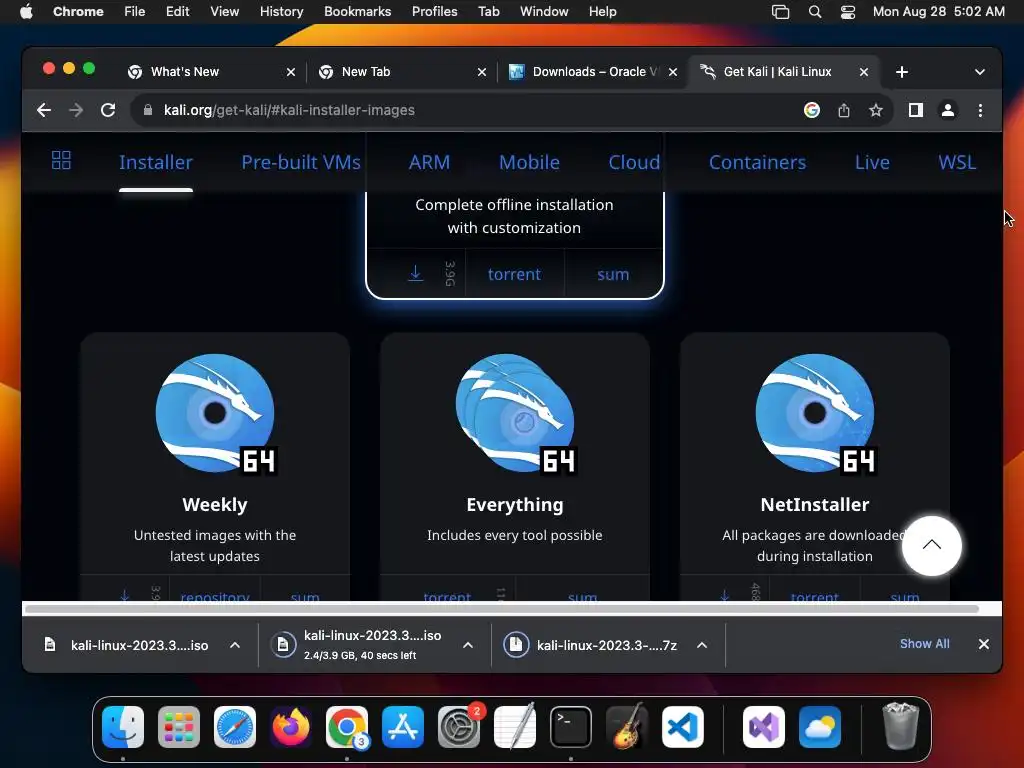Bookmark this page with the star

click(876, 110)
